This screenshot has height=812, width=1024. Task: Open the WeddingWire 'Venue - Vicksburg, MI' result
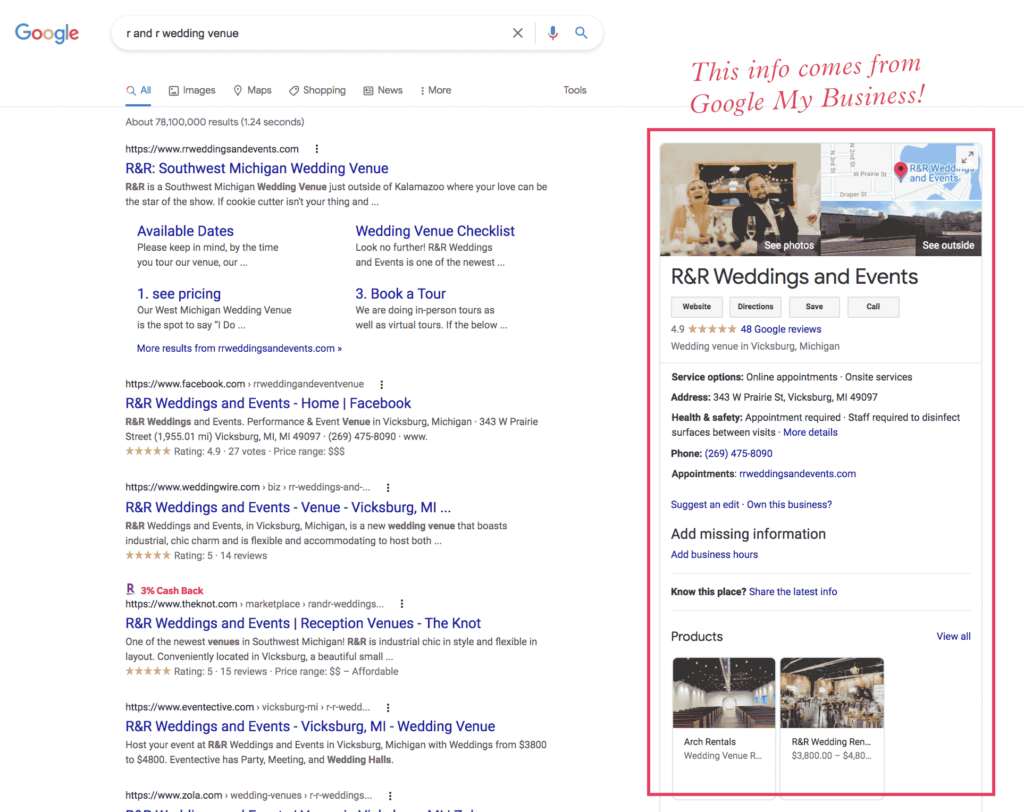(288, 508)
